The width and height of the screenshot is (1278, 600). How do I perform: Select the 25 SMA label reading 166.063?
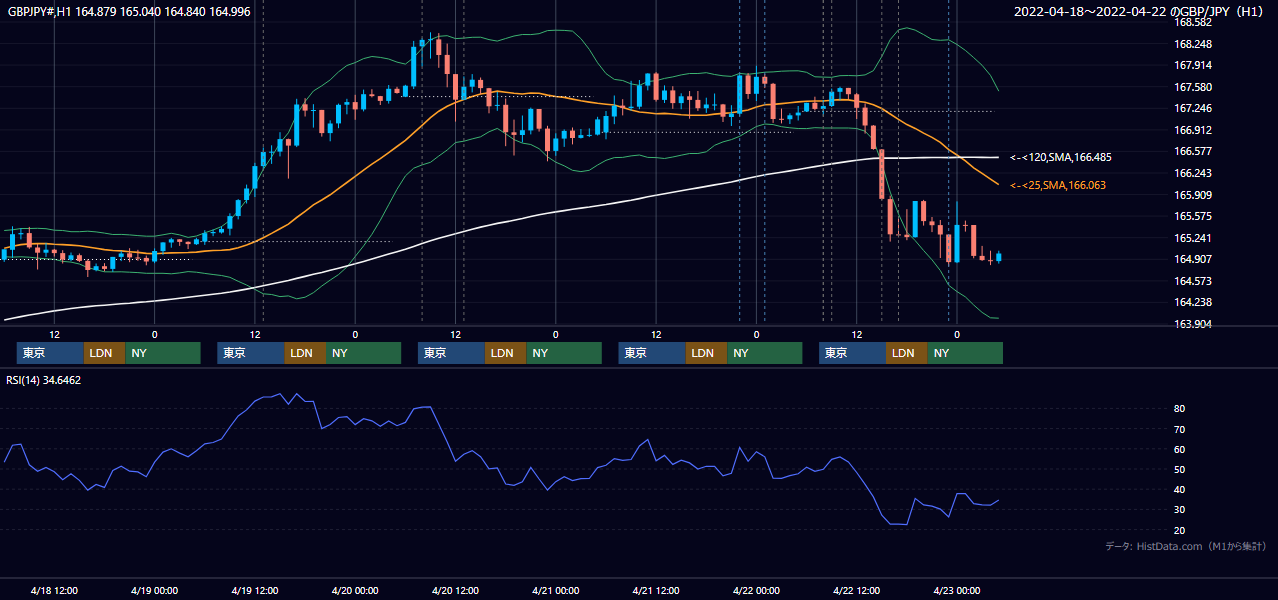pos(1058,185)
